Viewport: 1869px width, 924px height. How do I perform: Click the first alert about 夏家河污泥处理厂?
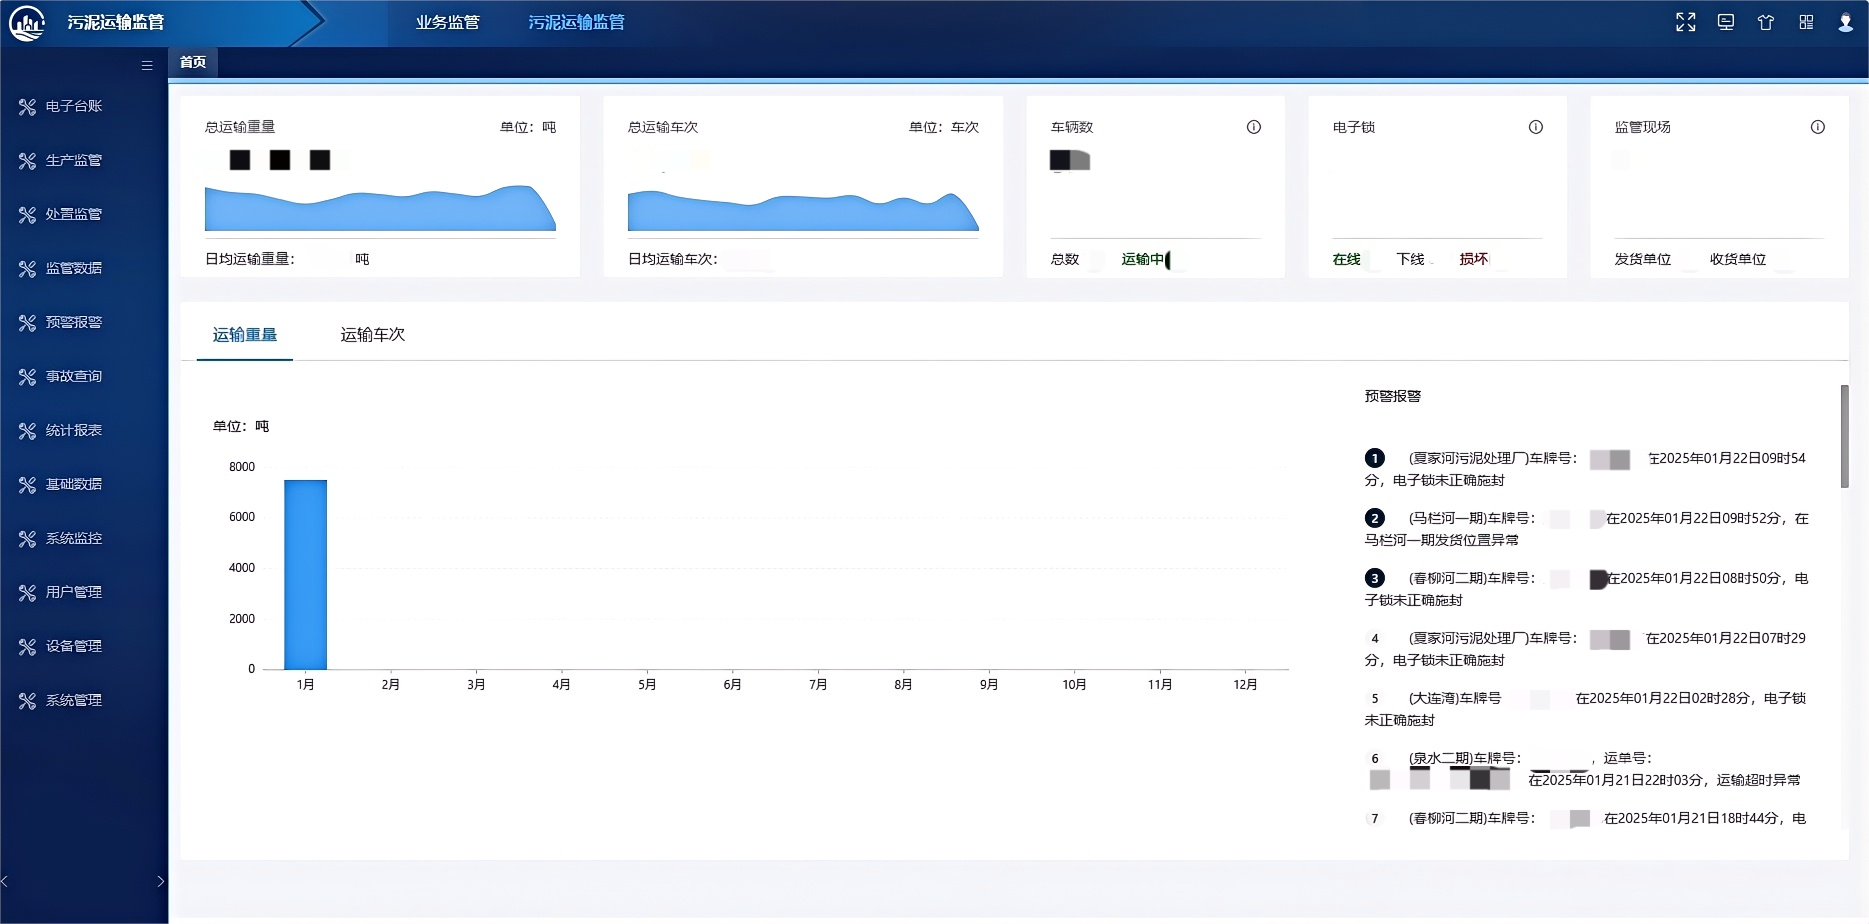1585,469
